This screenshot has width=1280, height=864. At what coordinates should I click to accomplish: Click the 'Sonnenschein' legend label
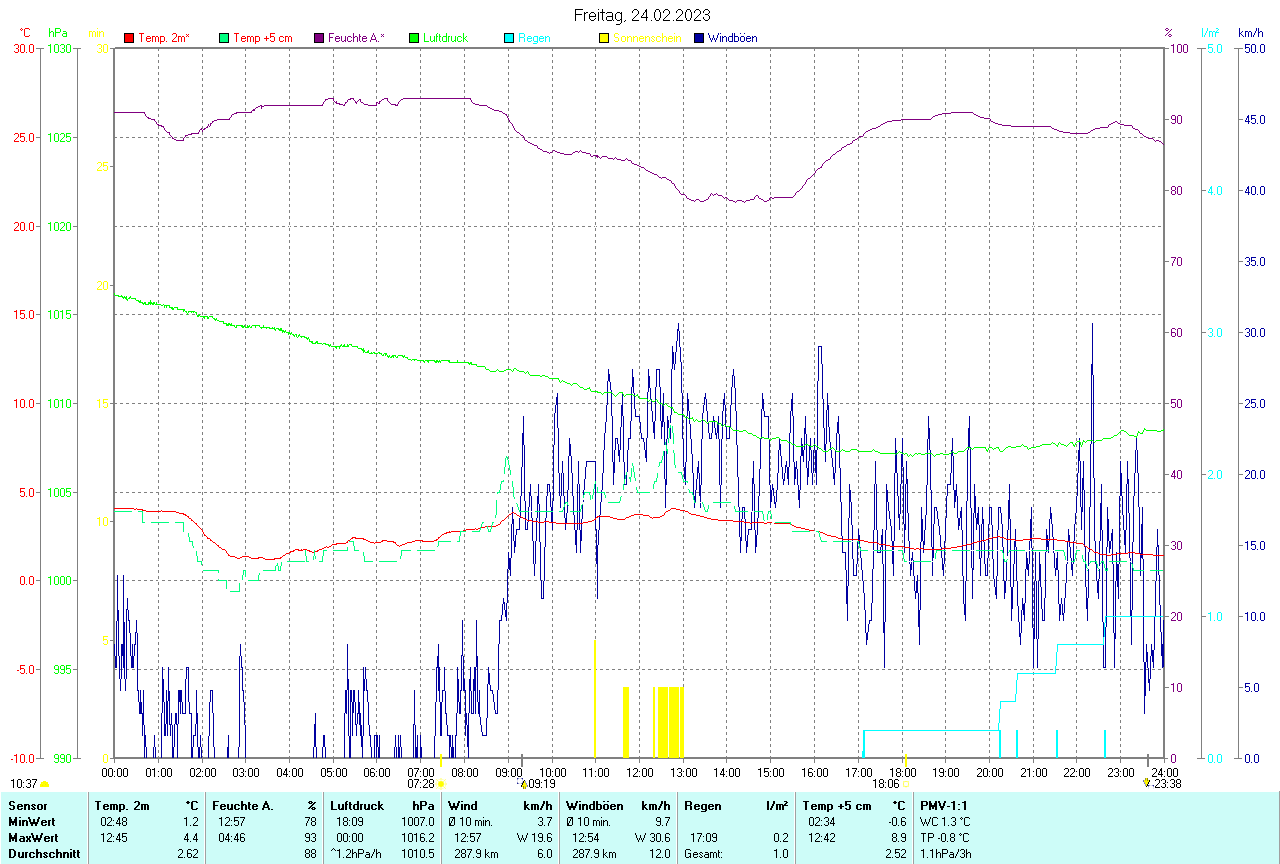647,38
